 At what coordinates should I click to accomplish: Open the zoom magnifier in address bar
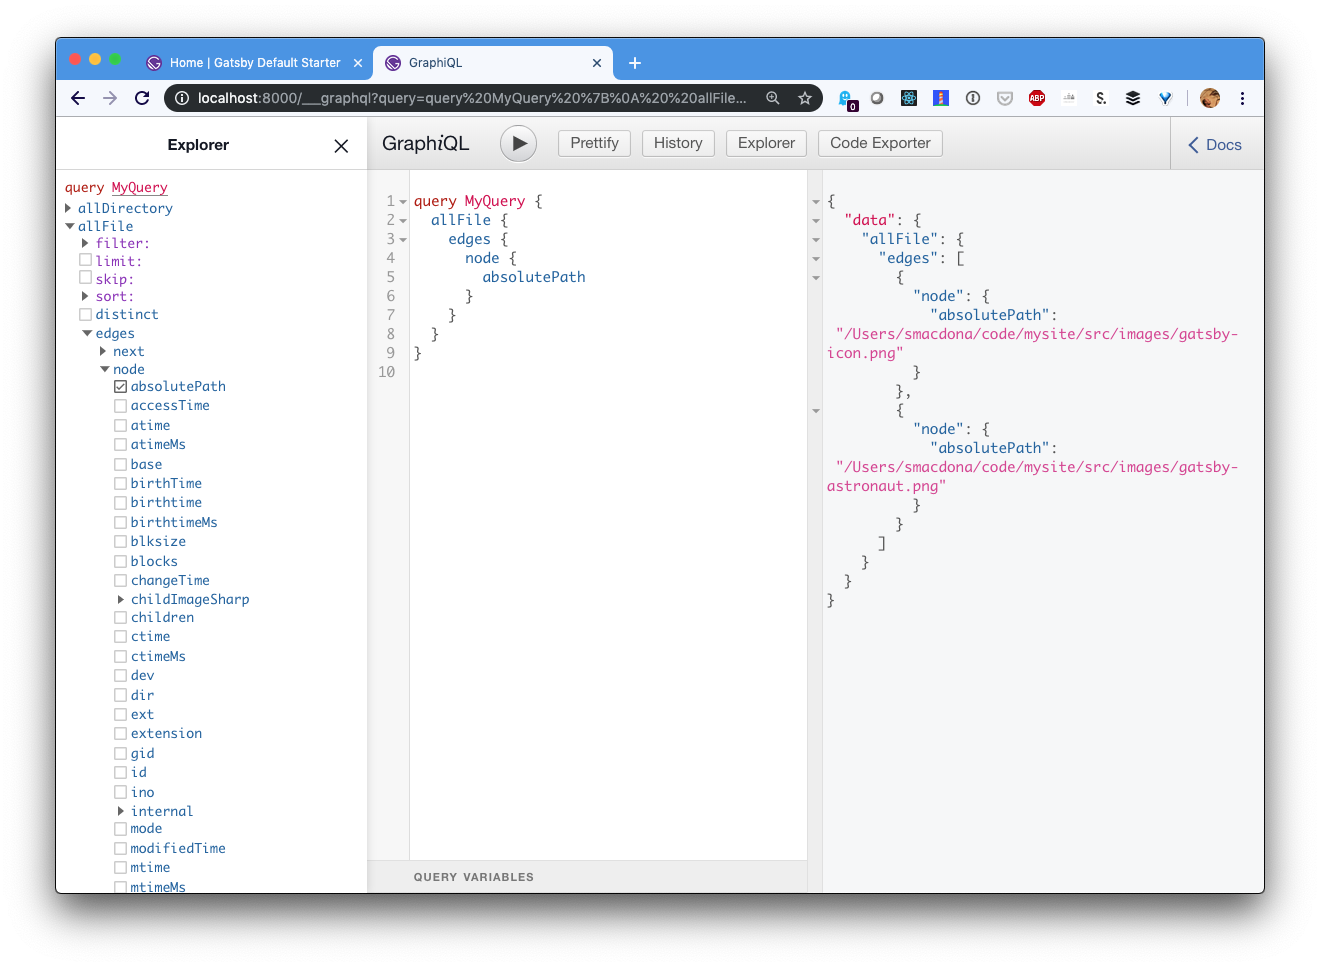(x=773, y=98)
